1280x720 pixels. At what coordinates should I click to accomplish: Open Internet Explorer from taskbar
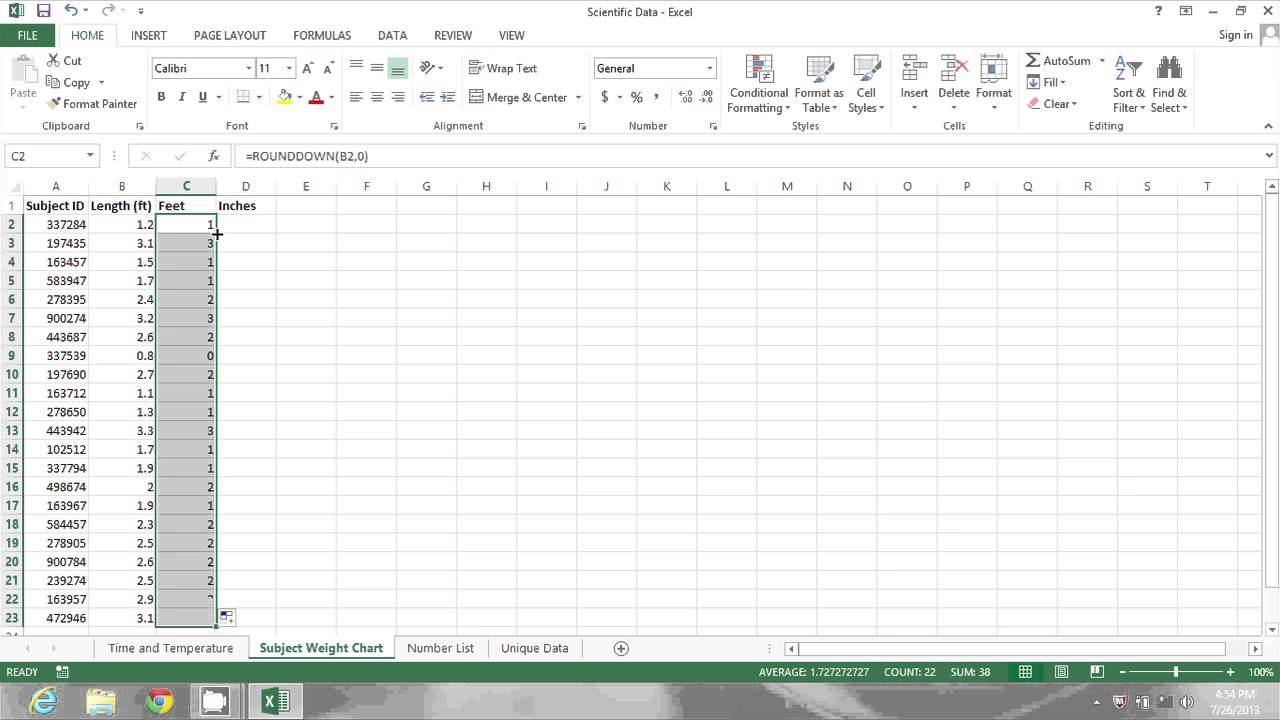[x=43, y=701]
